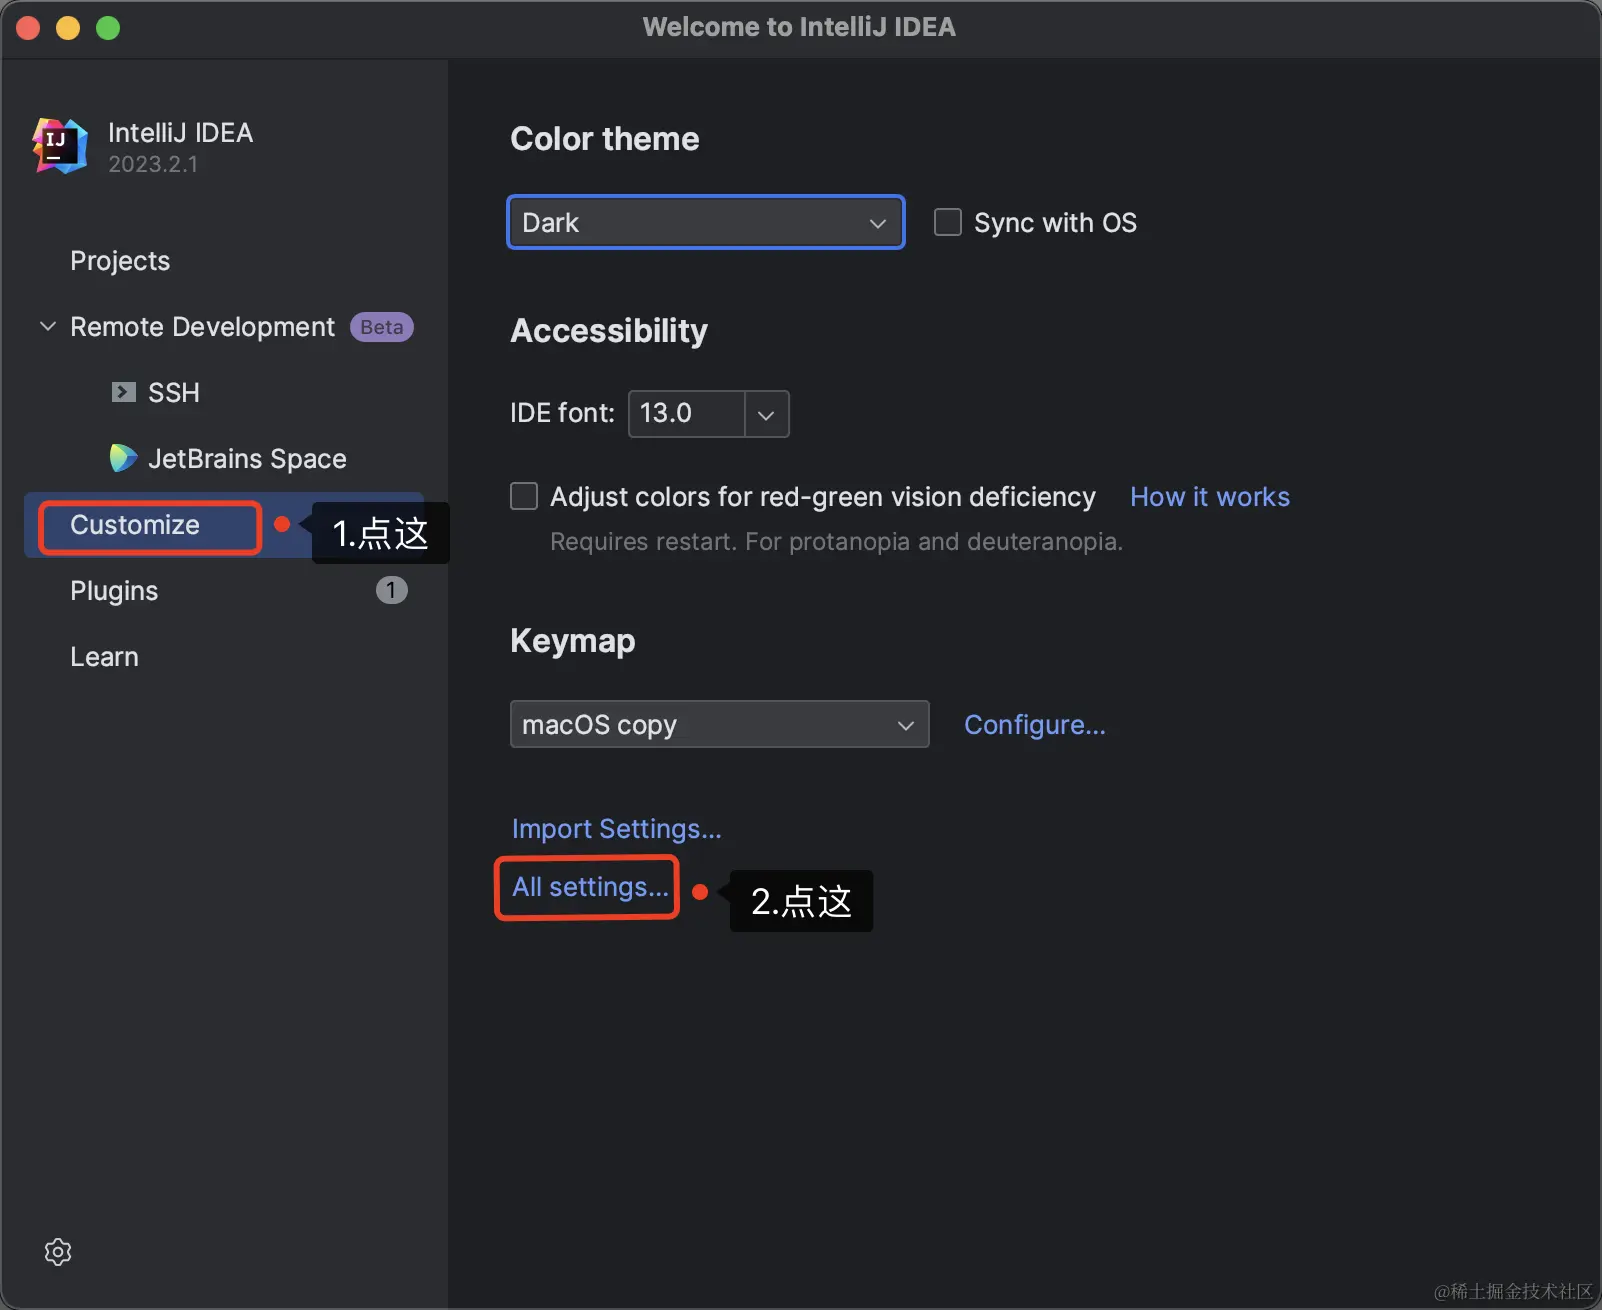Click the Accessibility heading
The width and height of the screenshot is (1602, 1310).
609,331
